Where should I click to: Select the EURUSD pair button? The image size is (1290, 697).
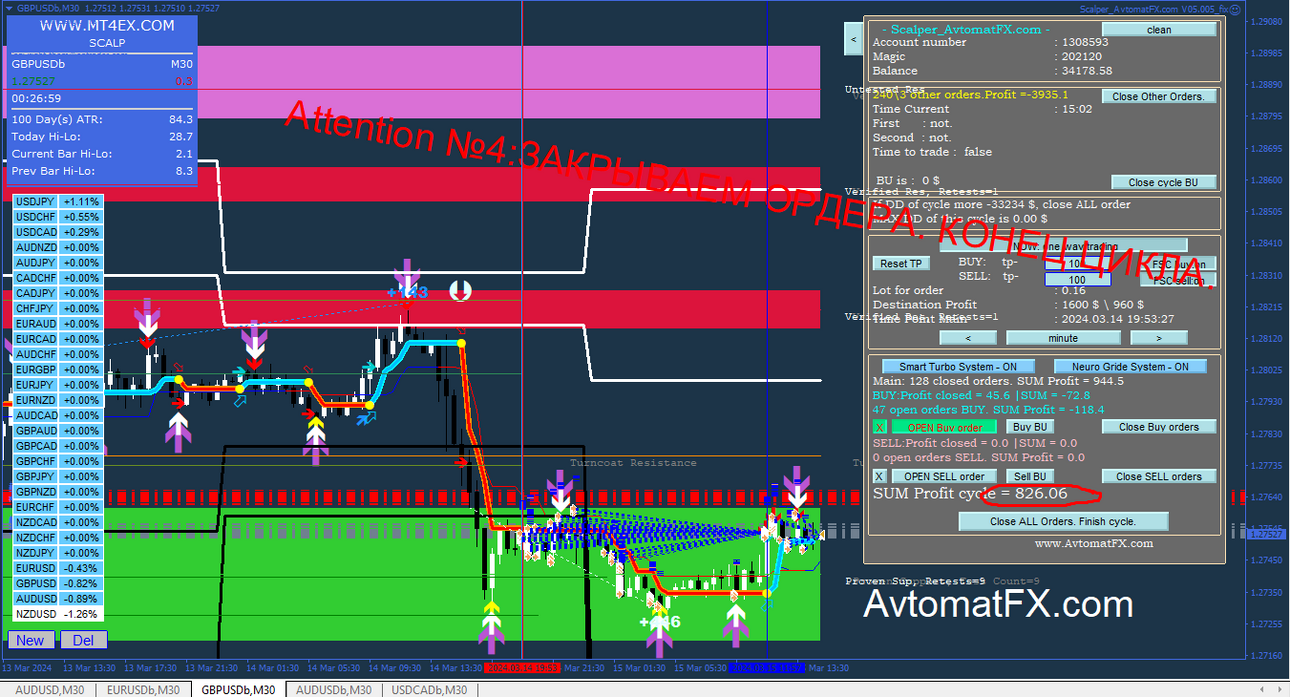click(x=36, y=568)
